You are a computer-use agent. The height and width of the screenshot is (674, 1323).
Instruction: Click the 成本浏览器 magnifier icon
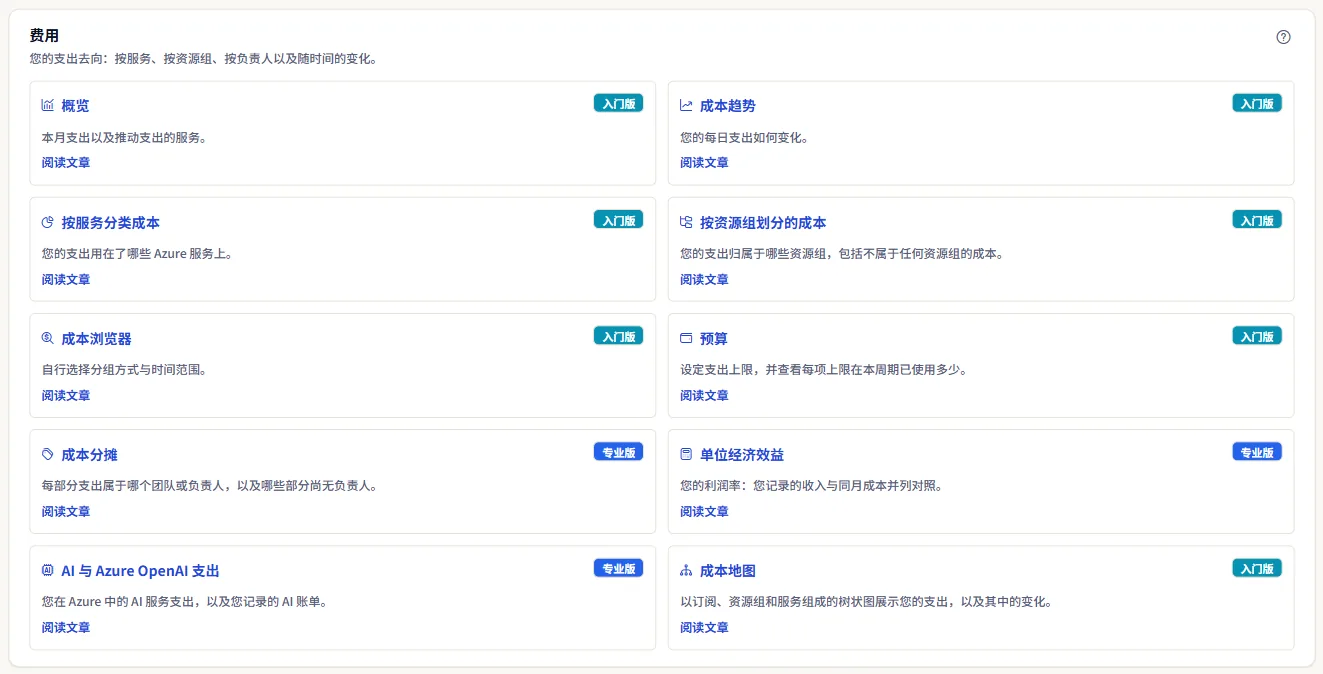click(x=48, y=338)
